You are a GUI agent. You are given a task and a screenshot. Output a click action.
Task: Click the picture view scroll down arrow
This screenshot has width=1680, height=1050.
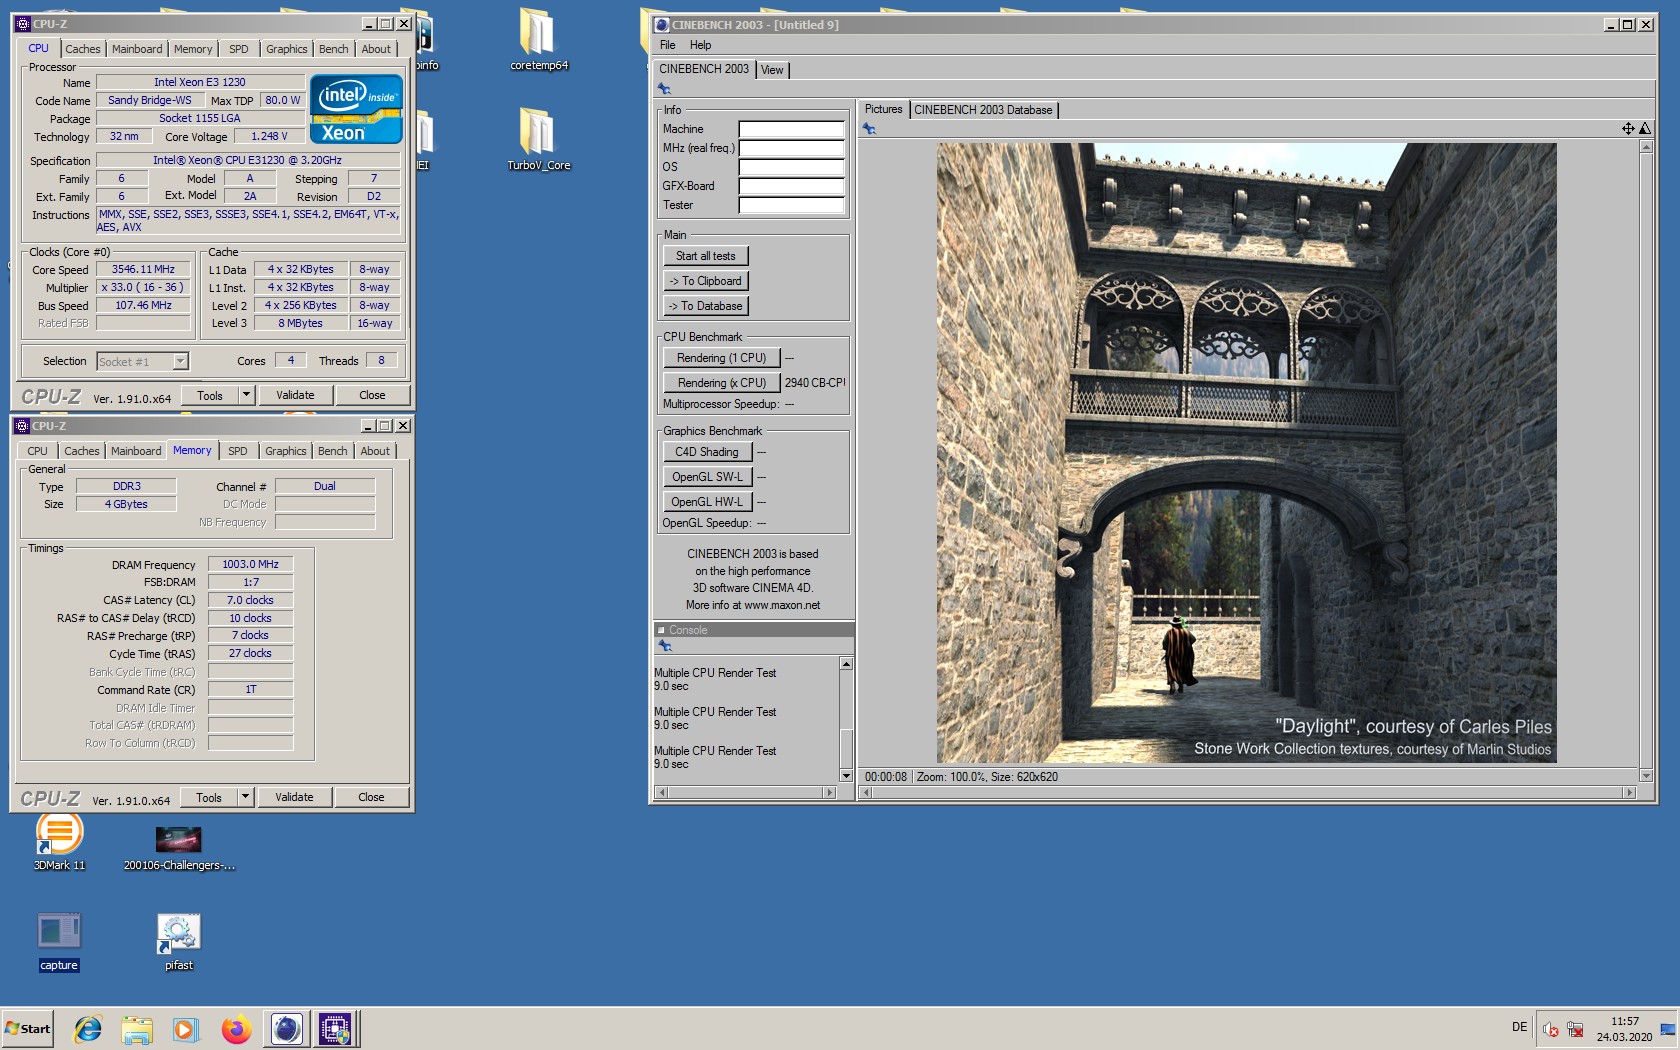[x=1646, y=776]
